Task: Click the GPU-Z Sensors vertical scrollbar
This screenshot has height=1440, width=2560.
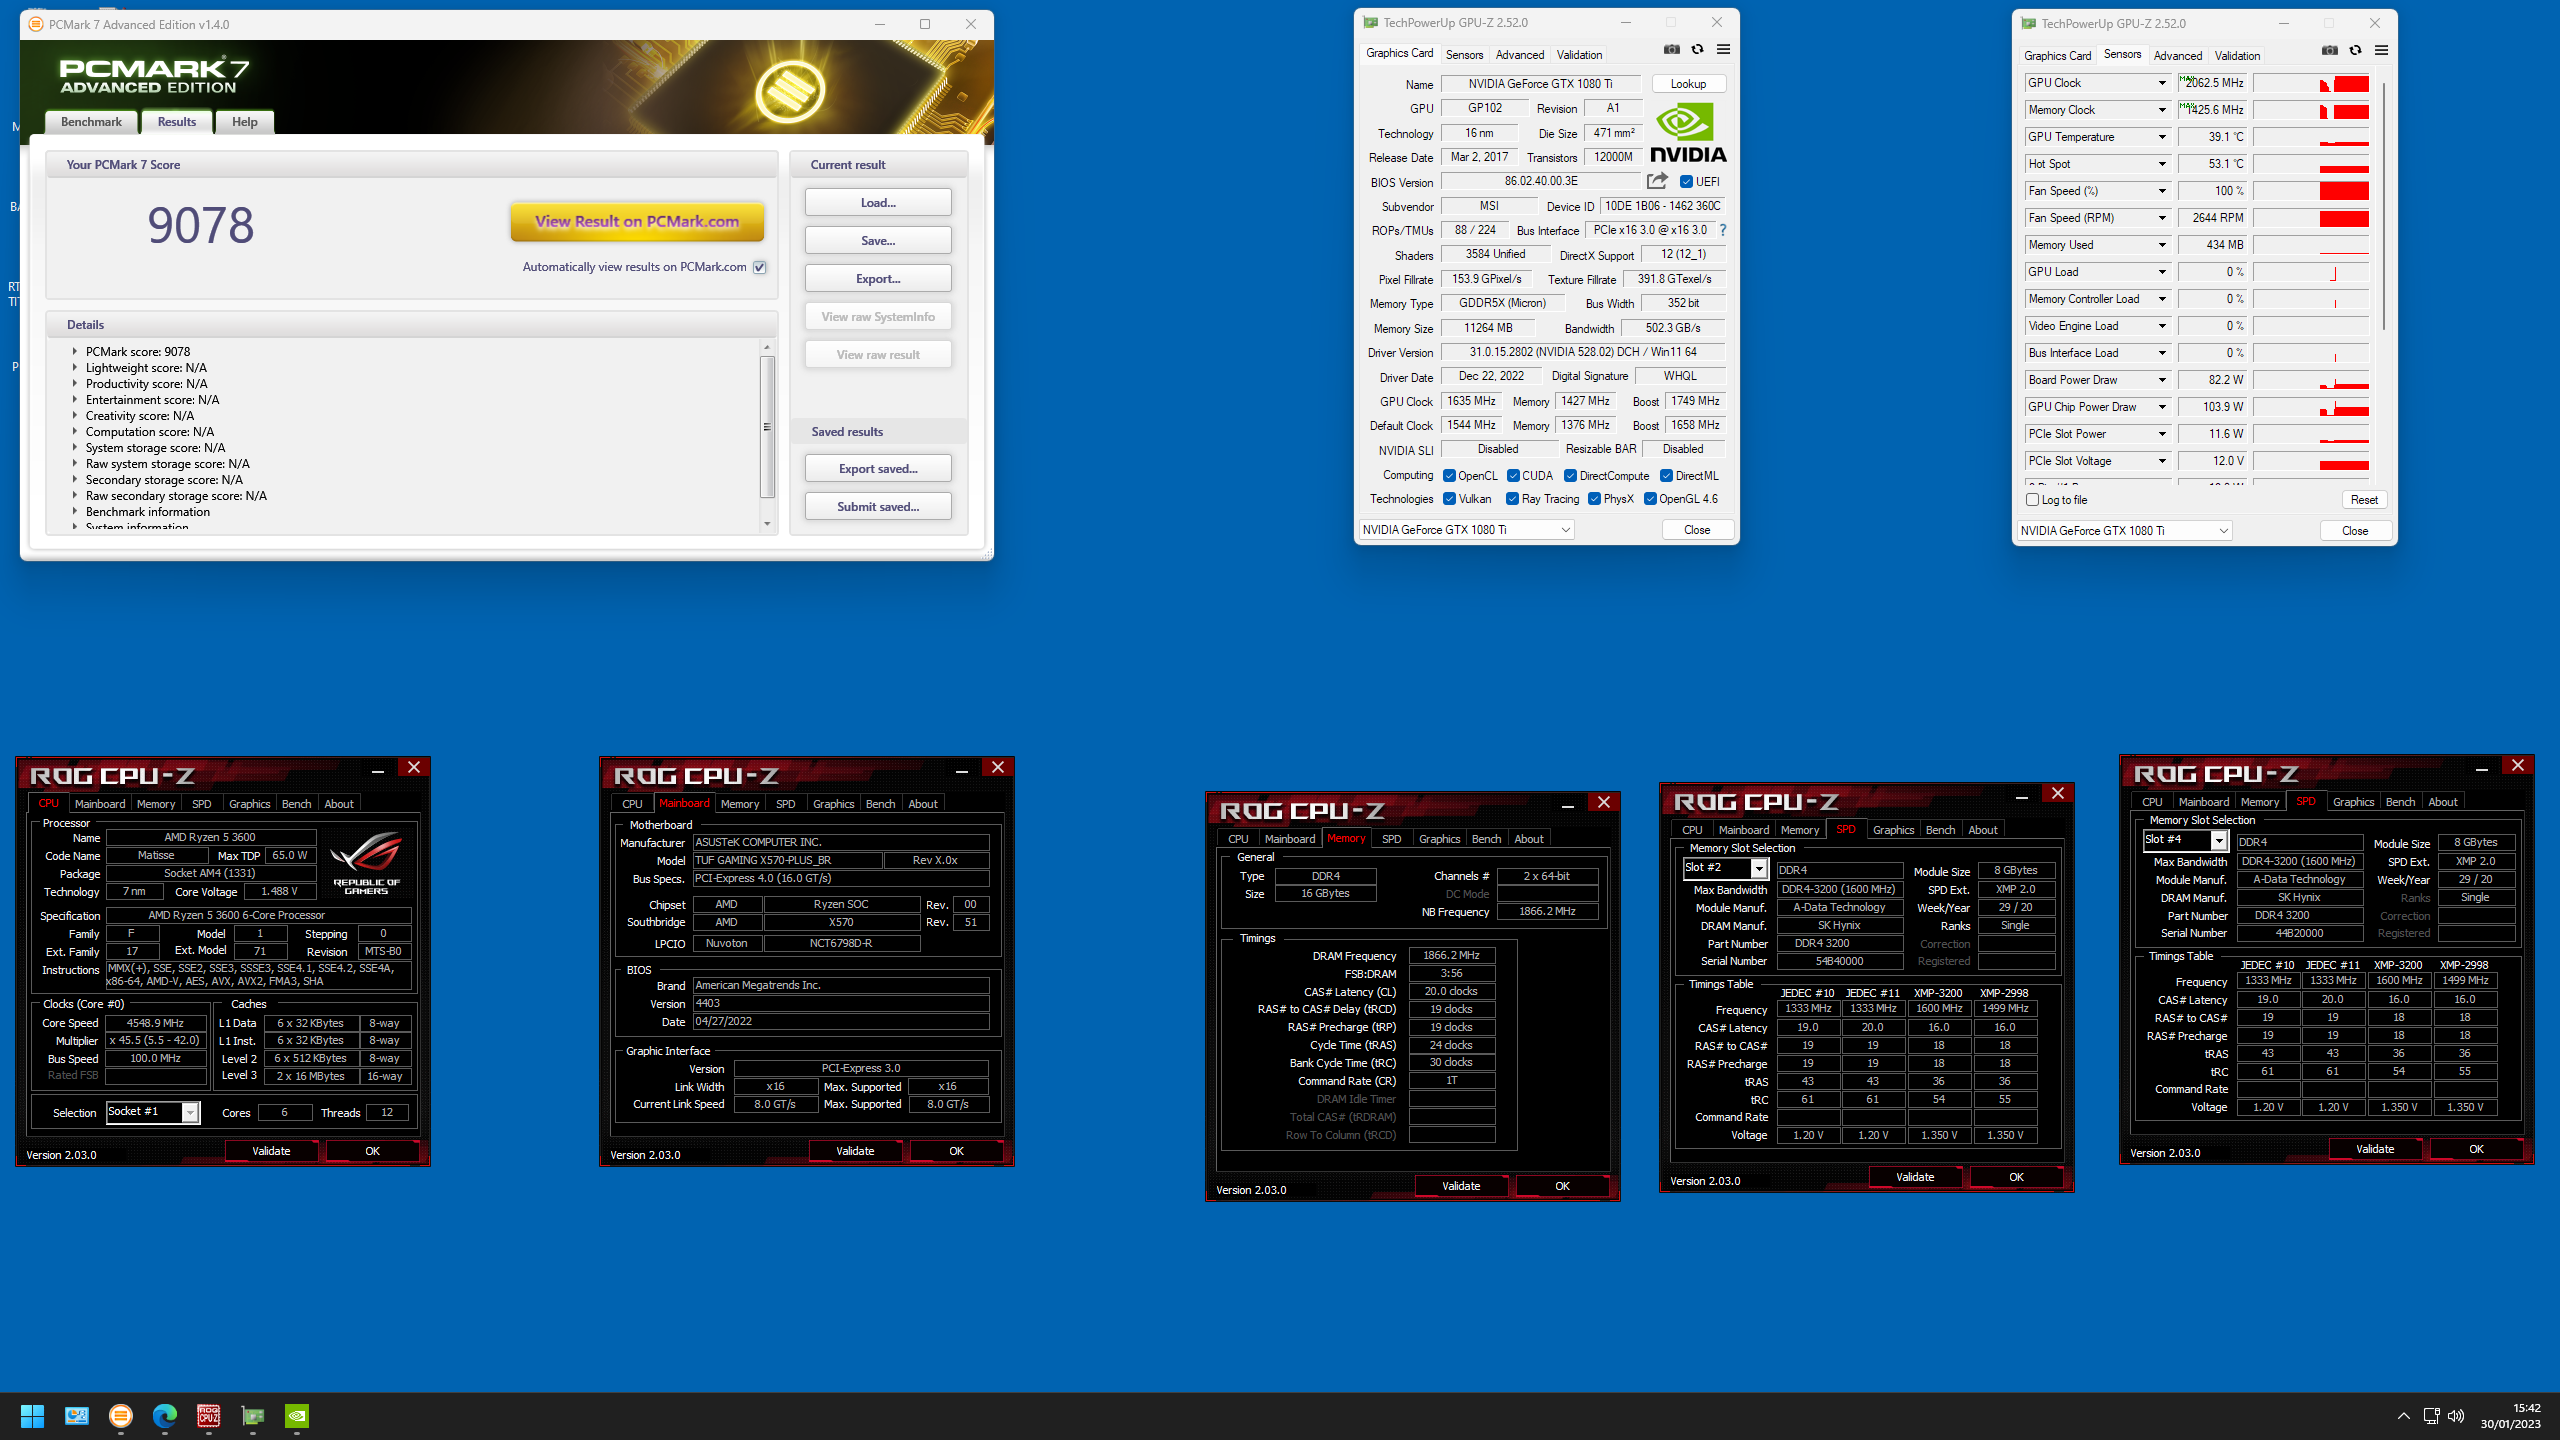Action: click(2384, 207)
